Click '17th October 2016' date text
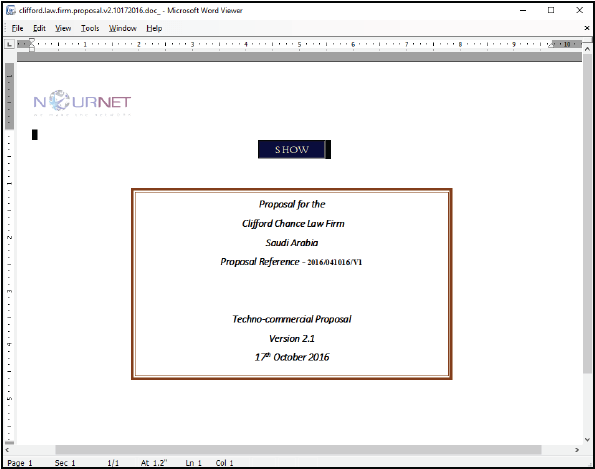595x469 pixels. (x=291, y=357)
